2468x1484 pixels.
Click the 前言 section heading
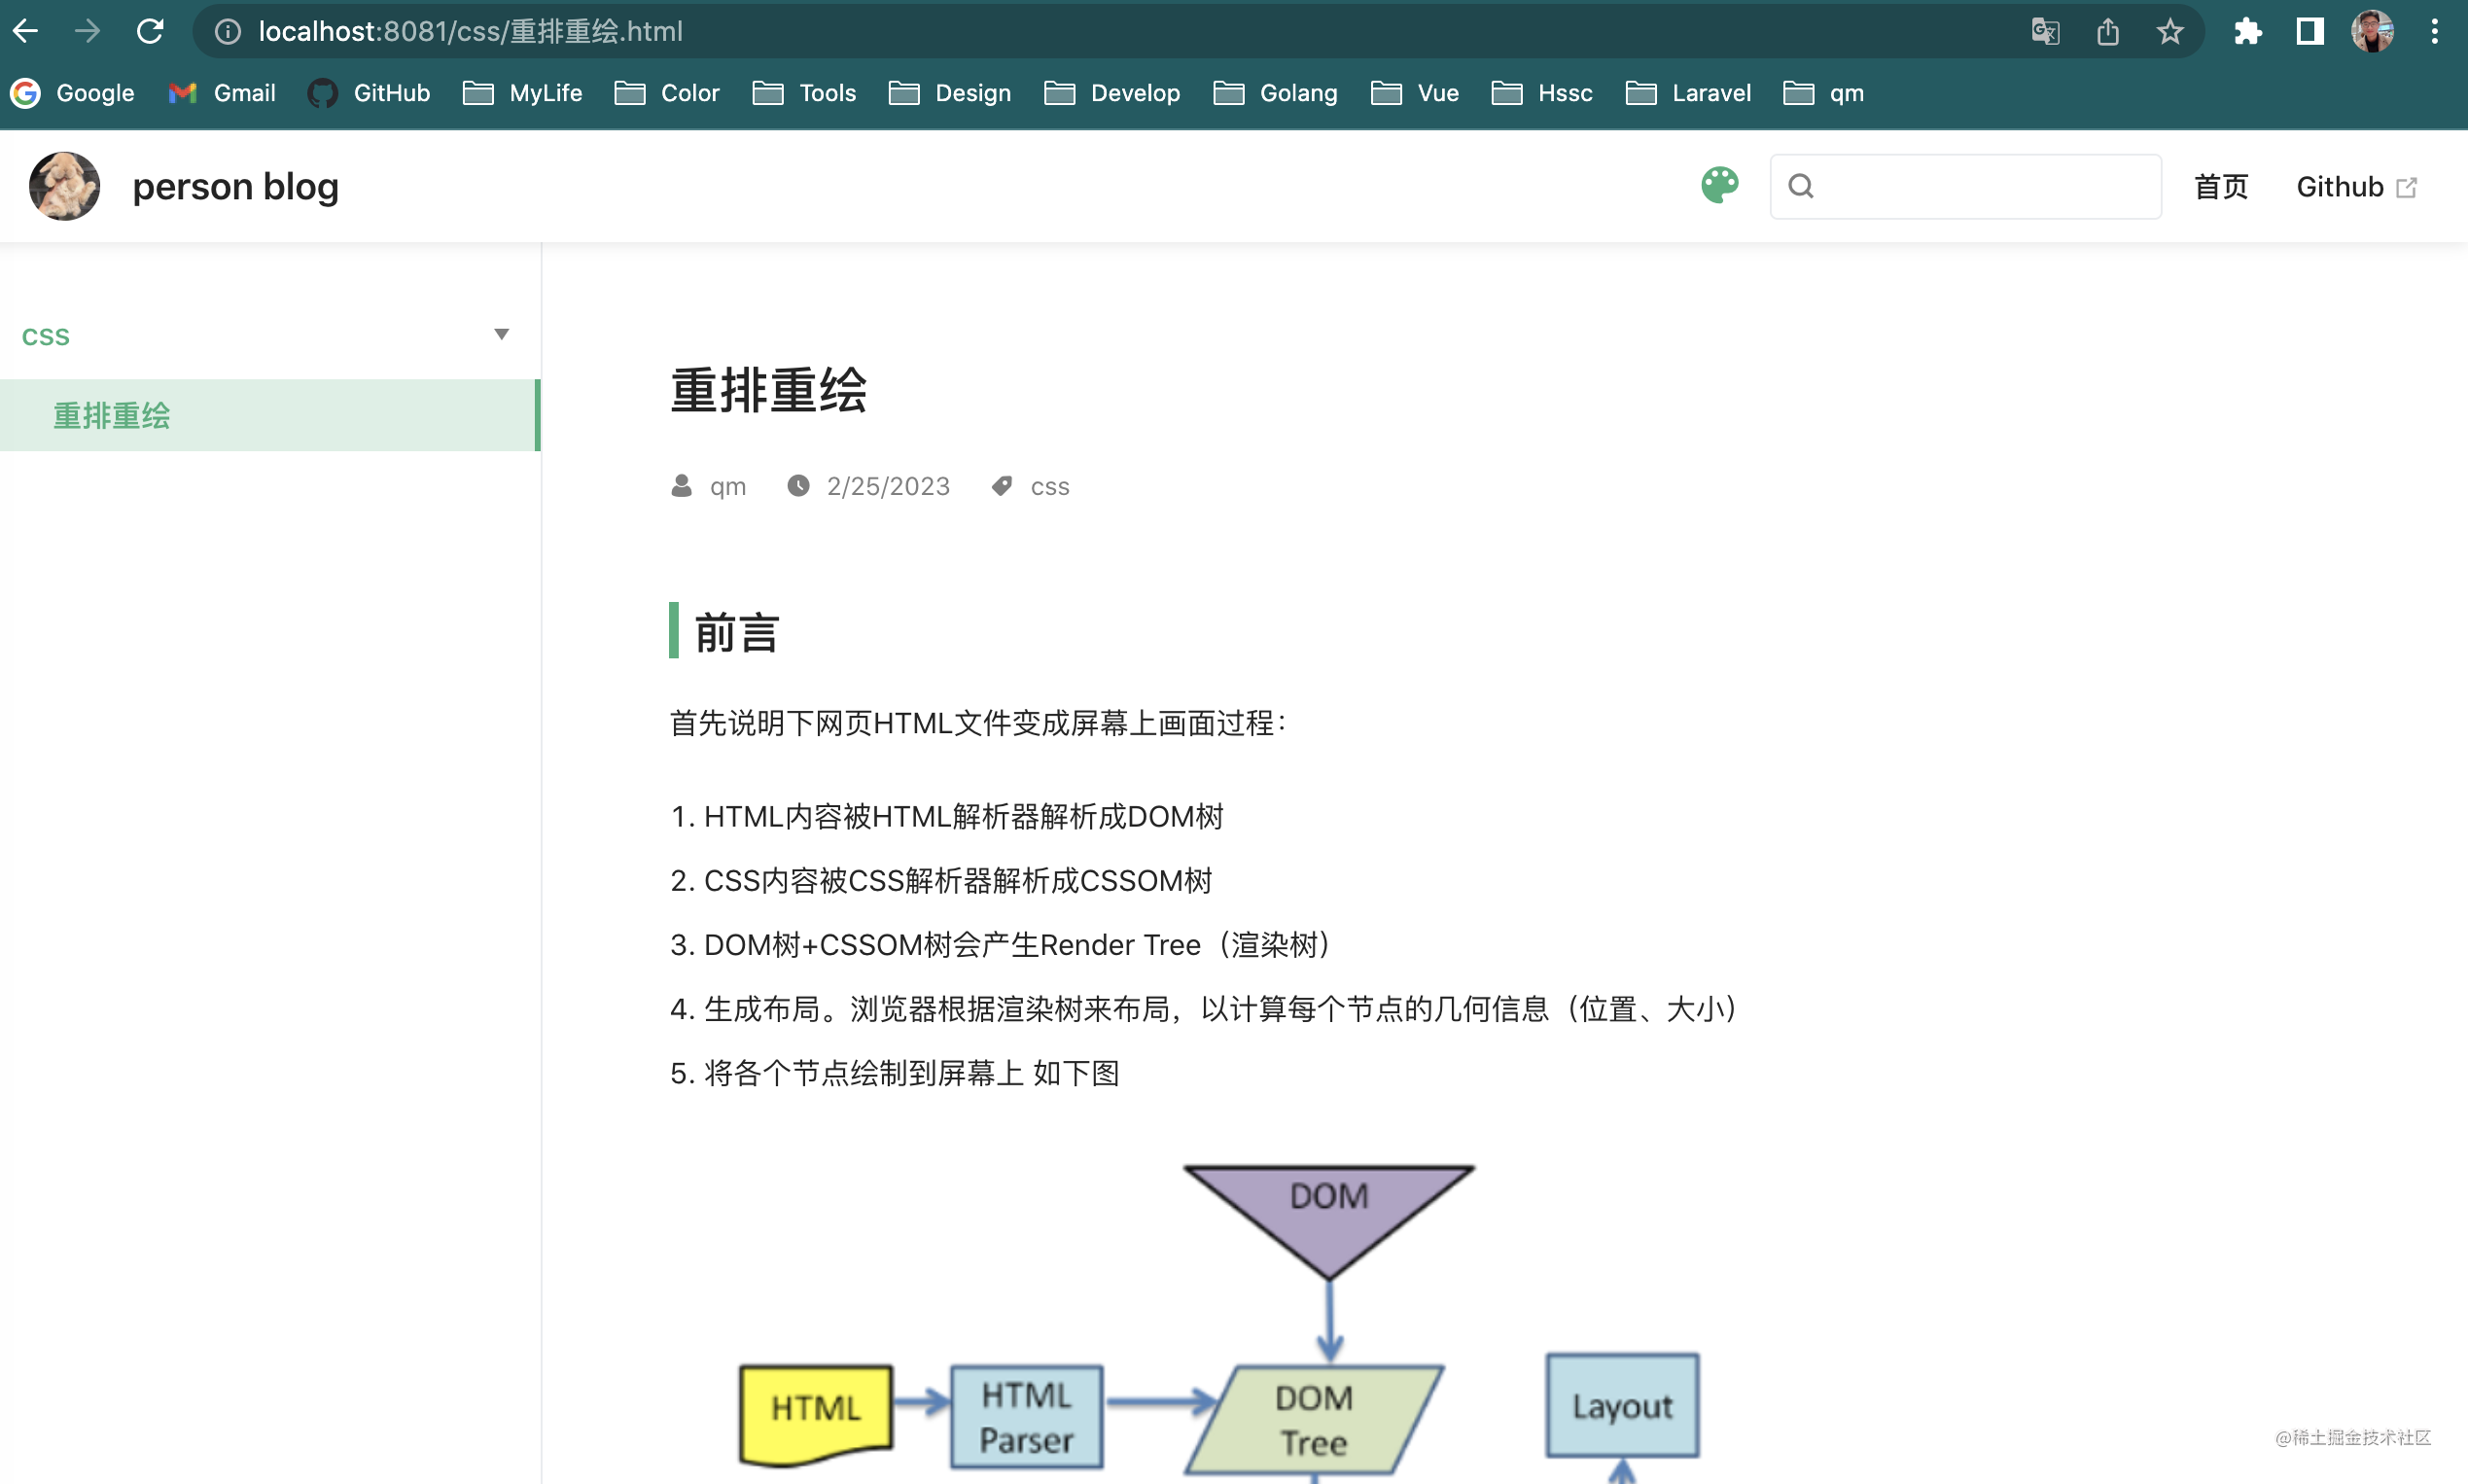click(737, 632)
